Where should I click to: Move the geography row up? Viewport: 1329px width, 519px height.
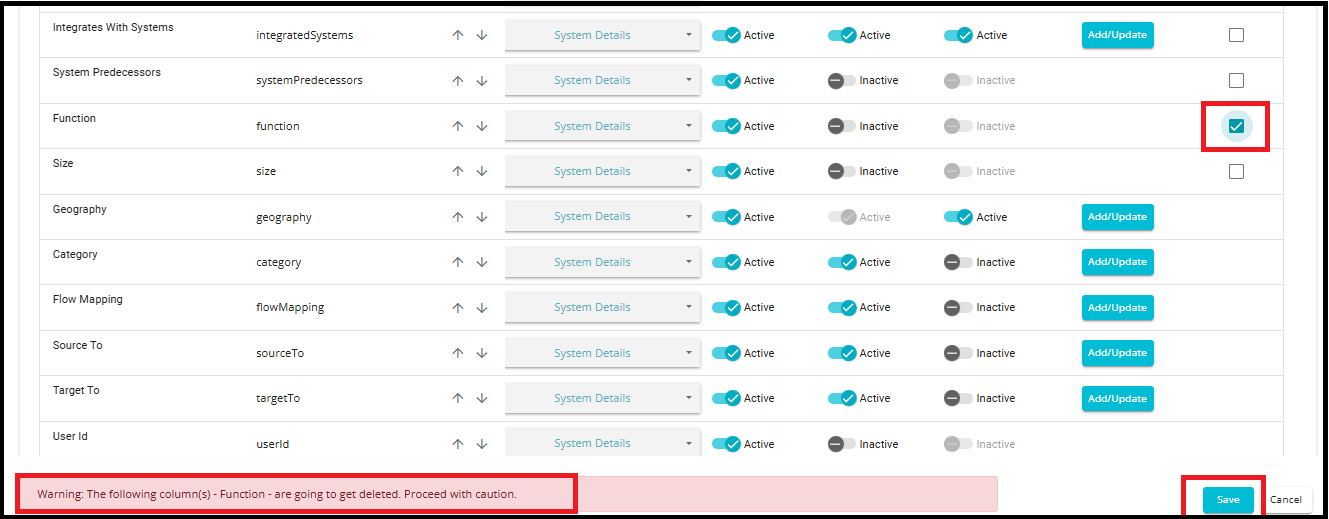[458, 217]
